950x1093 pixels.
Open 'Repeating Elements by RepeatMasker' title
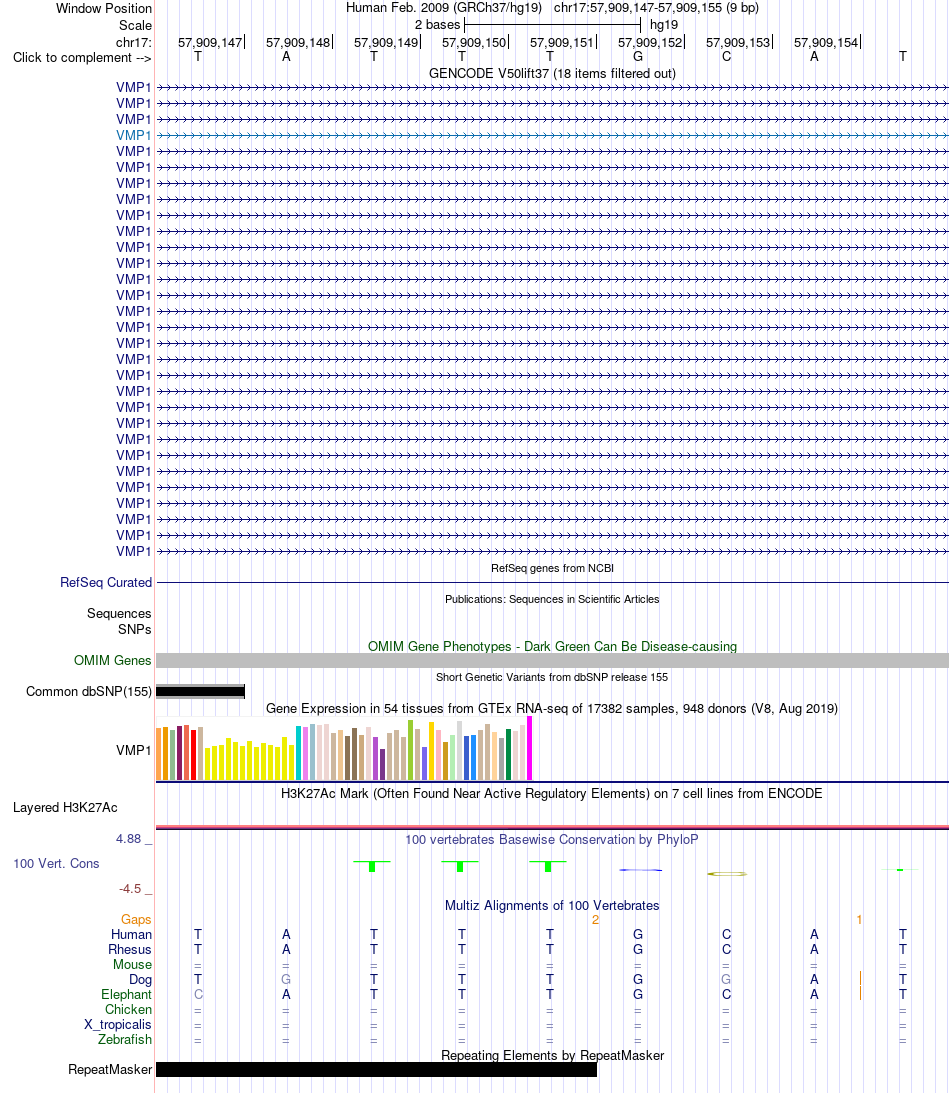tap(552, 1055)
